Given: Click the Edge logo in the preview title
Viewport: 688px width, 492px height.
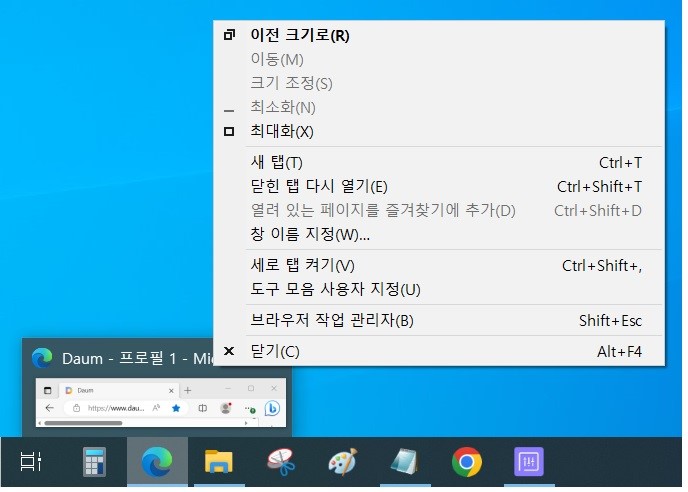Looking at the screenshot, I should 42,358.
